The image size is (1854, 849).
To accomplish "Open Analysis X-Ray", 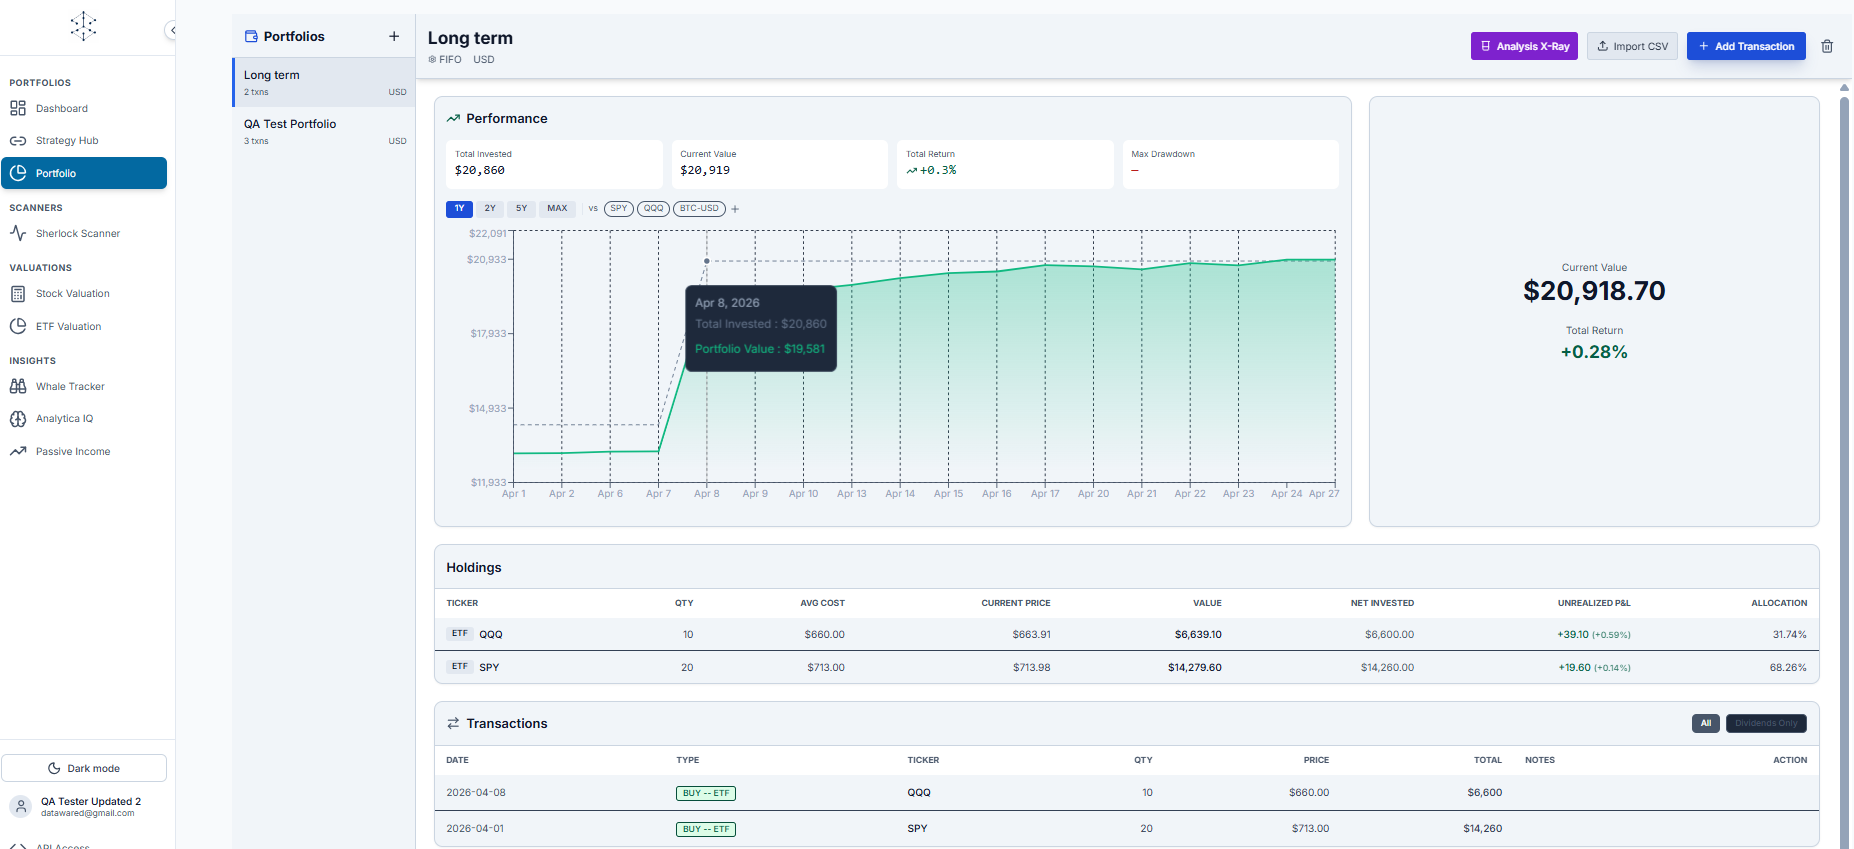I will (x=1524, y=46).
